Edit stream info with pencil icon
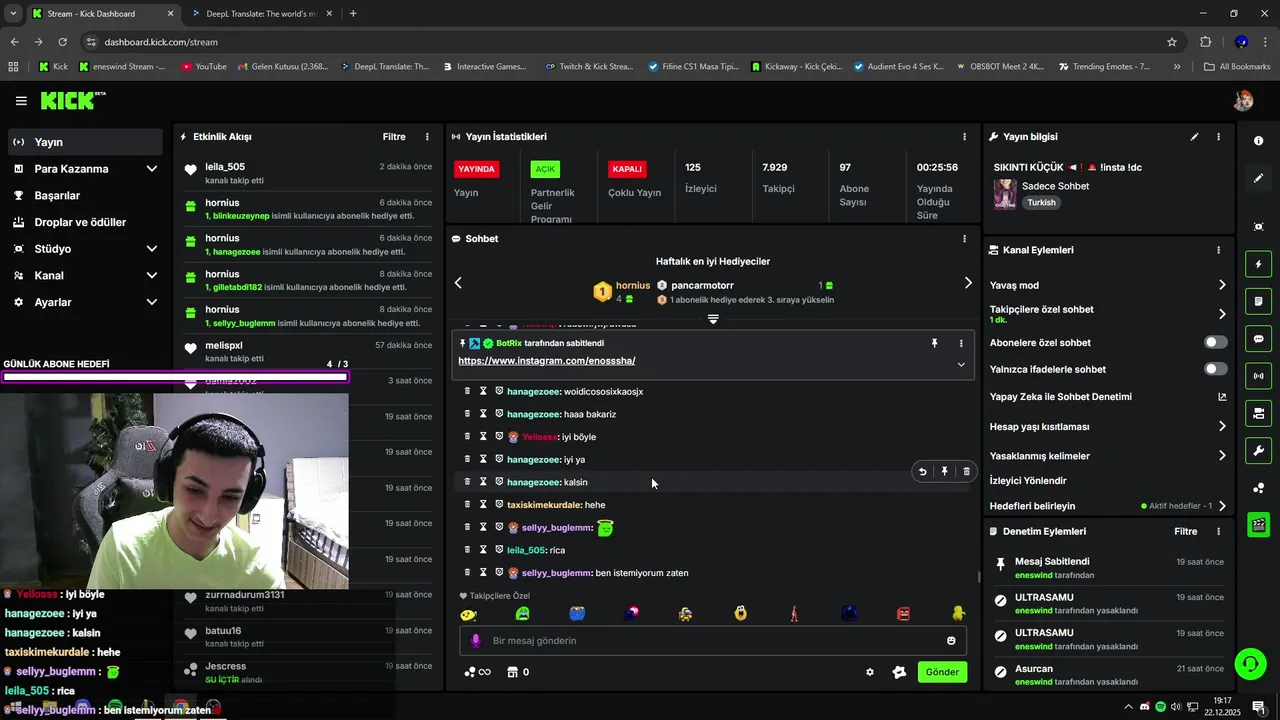 (1194, 137)
